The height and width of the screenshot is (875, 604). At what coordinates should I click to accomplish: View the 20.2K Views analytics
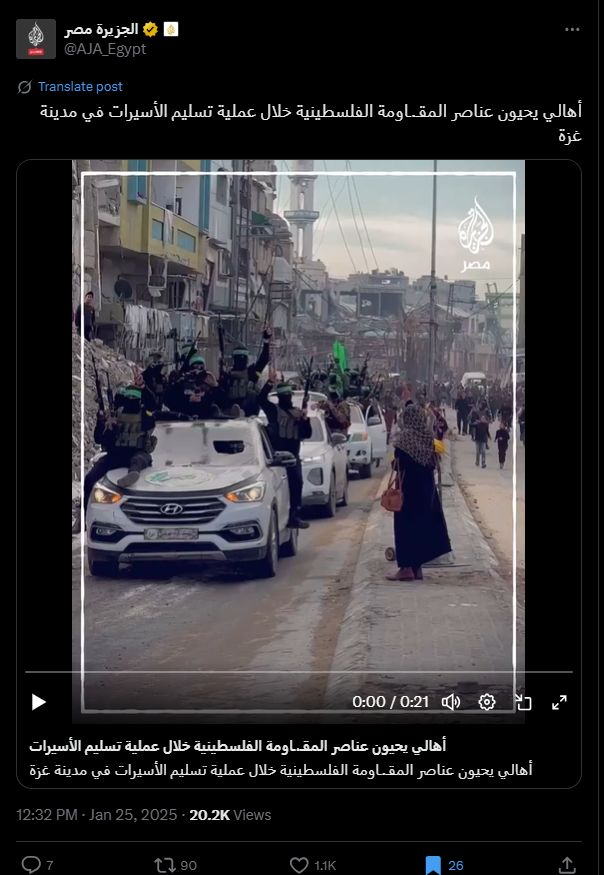[230, 815]
